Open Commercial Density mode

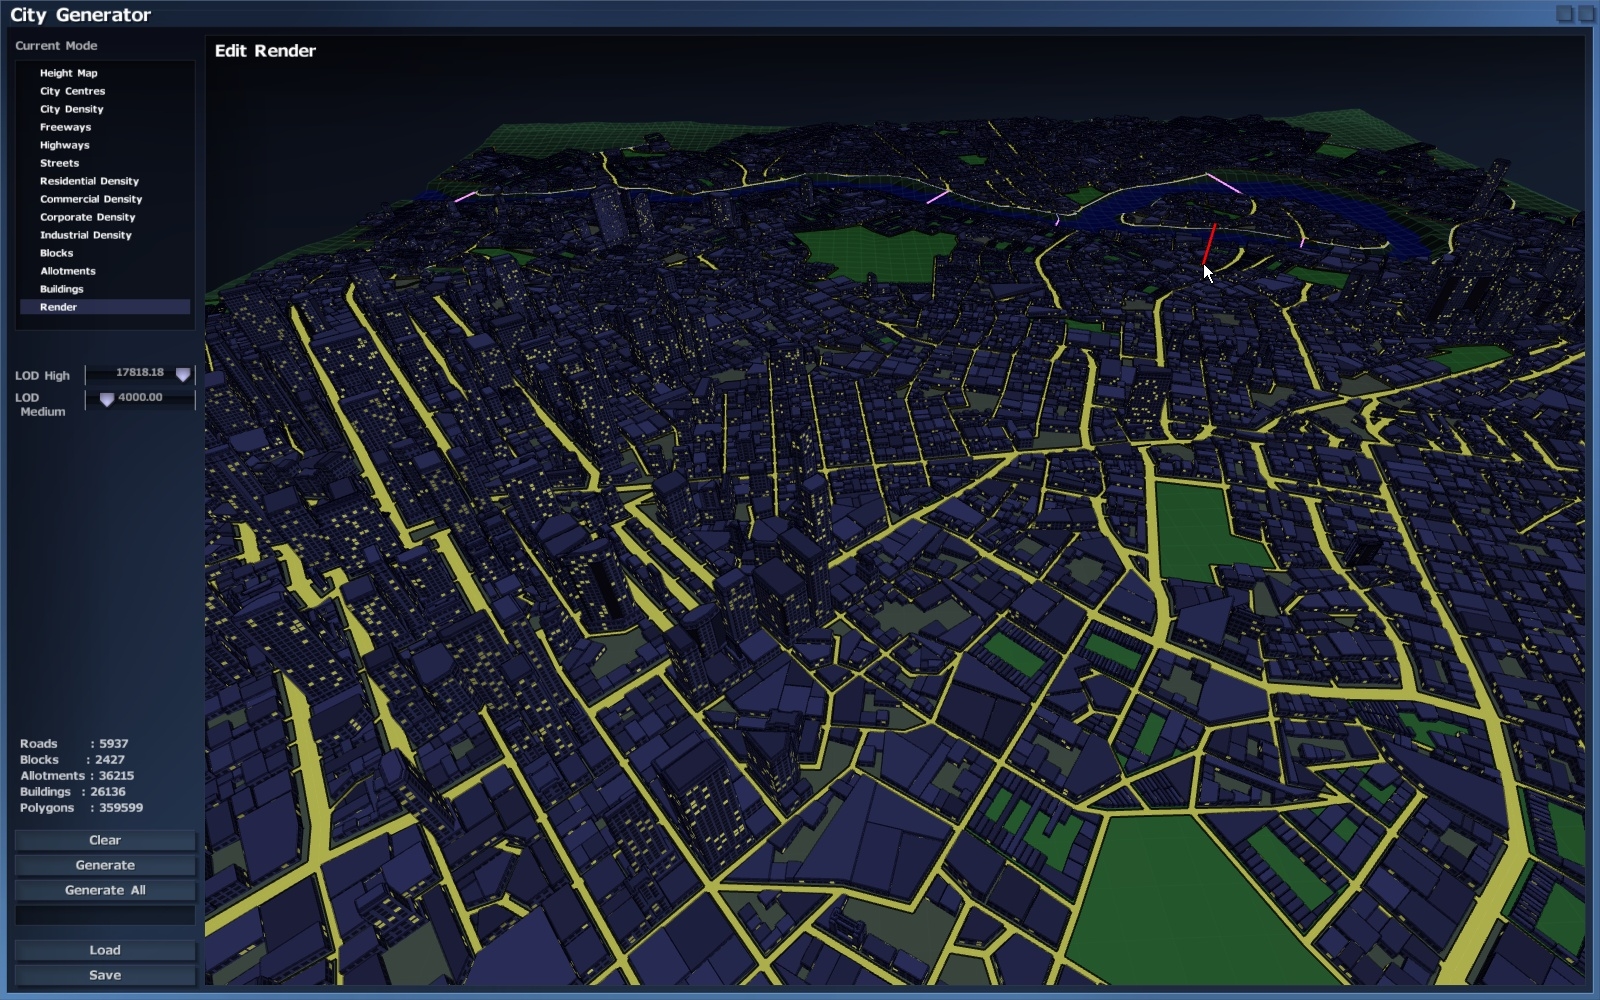click(91, 199)
